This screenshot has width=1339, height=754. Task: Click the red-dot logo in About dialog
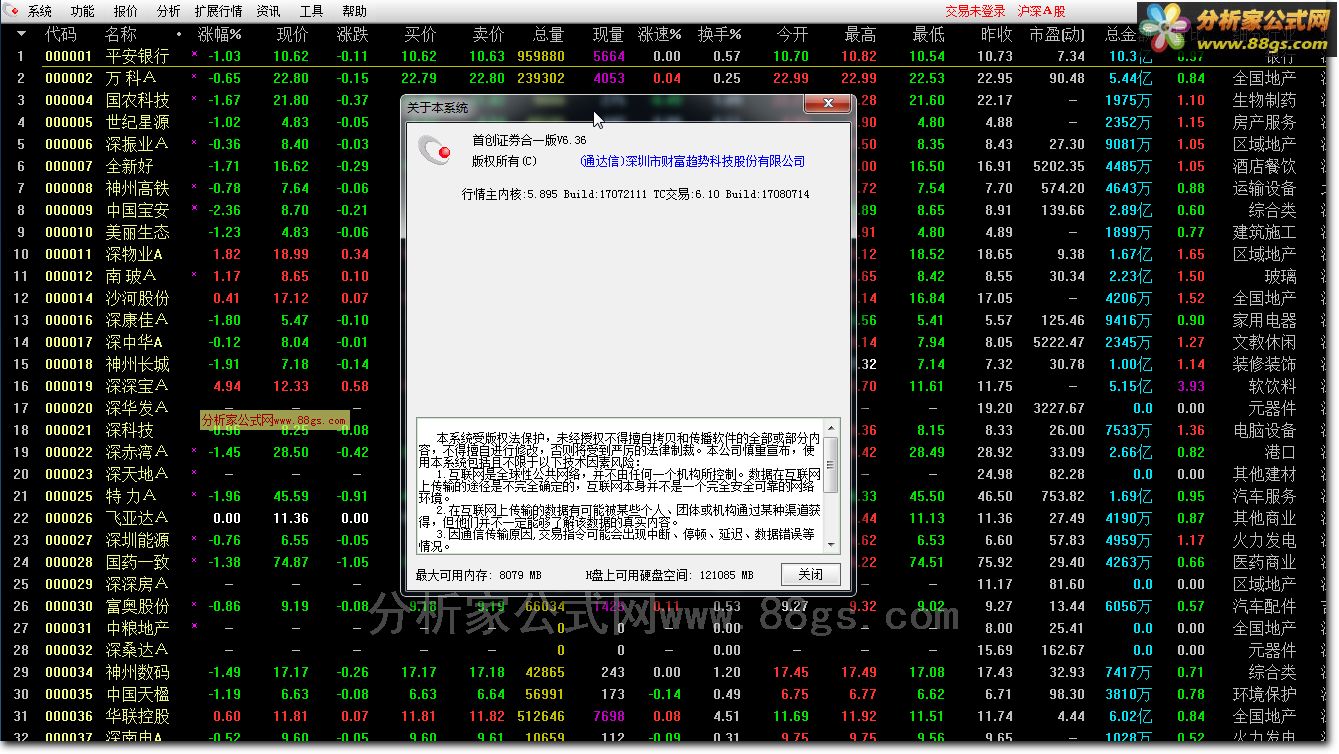[435, 149]
